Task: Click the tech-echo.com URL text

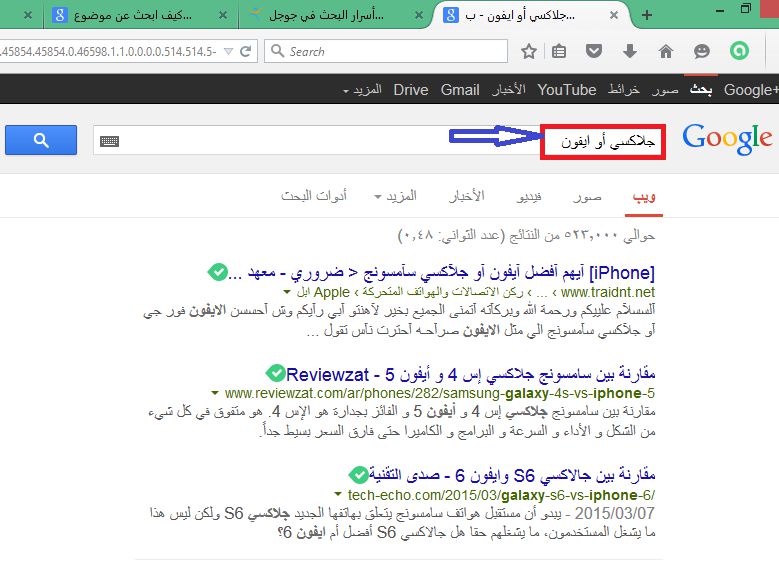Action: click(501, 495)
